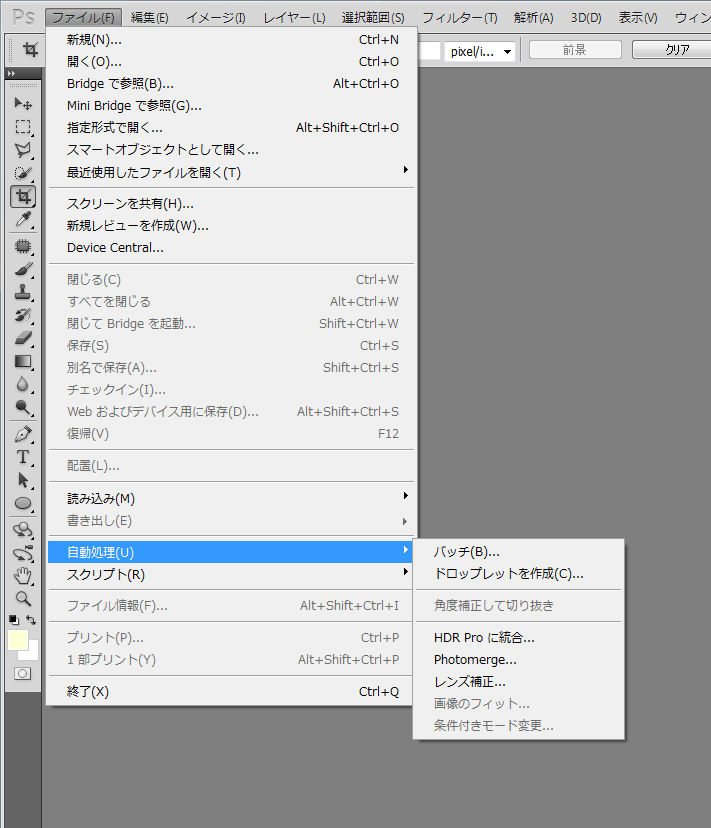This screenshot has height=828, width=711.
Task: Click the highlighted 自動処理(U) menu entry
Action: pyautogui.click(x=231, y=552)
